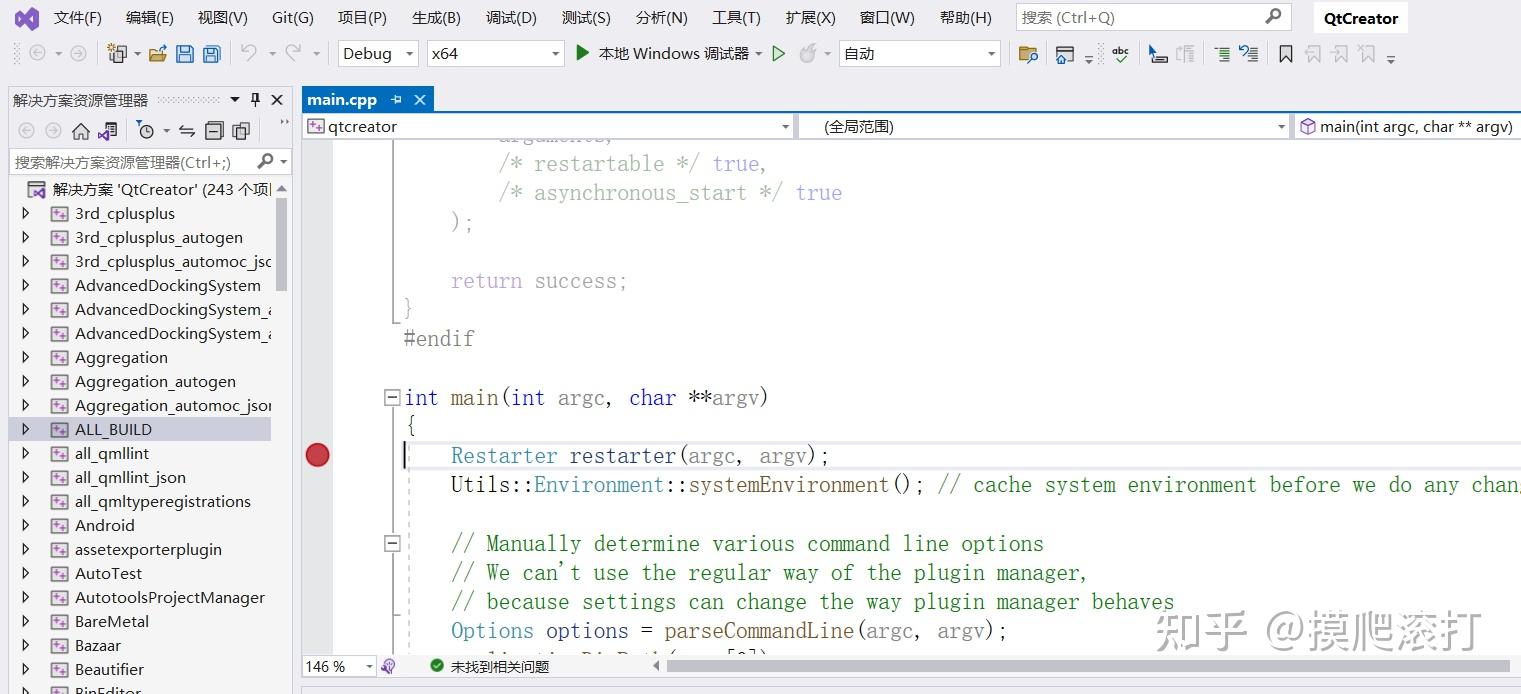
Task: Click the Undo arrow icon
Action: tap(248, 54)
